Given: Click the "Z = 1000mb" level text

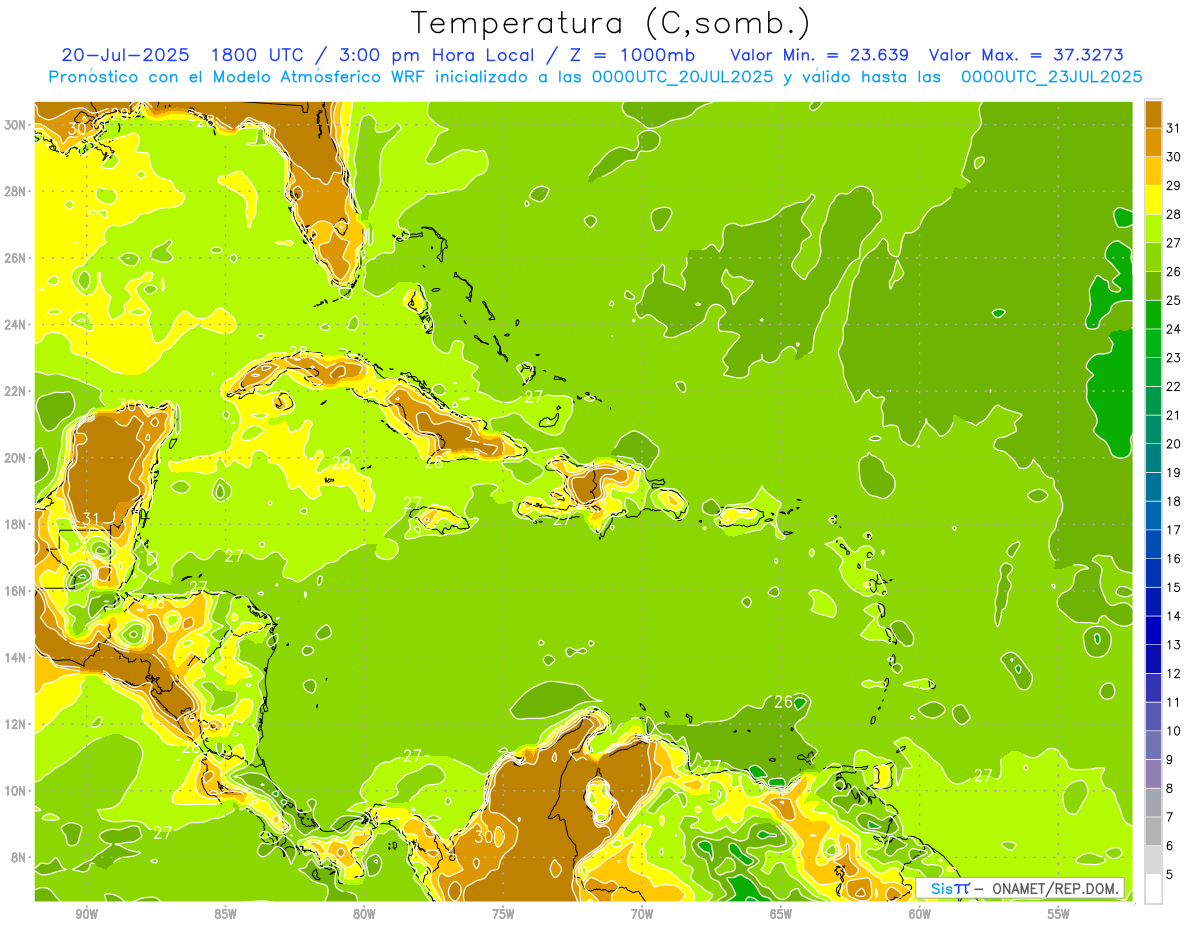Looking at the screenshot, I should (632, 55).
